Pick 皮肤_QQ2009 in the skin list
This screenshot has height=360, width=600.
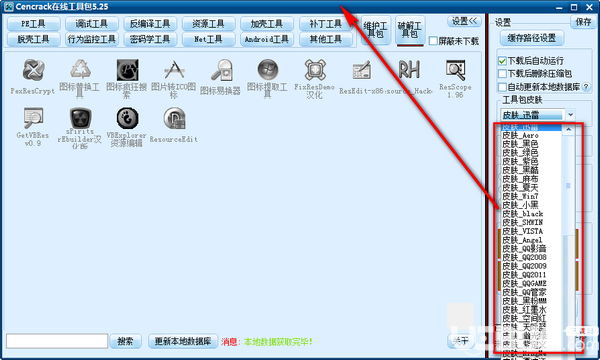(531, 266)
